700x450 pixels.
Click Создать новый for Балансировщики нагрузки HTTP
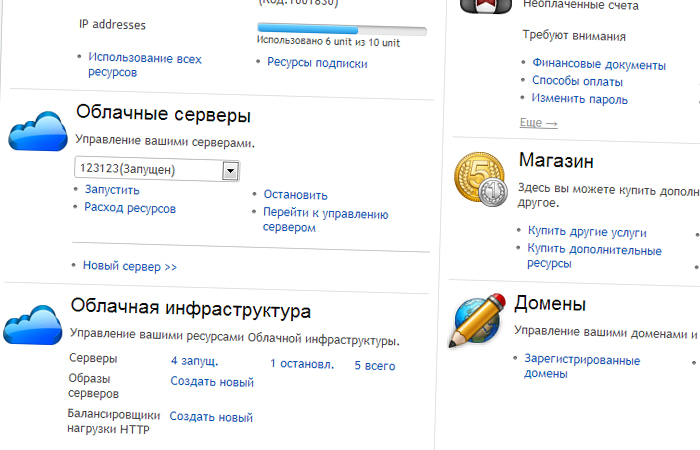(211, 417)
